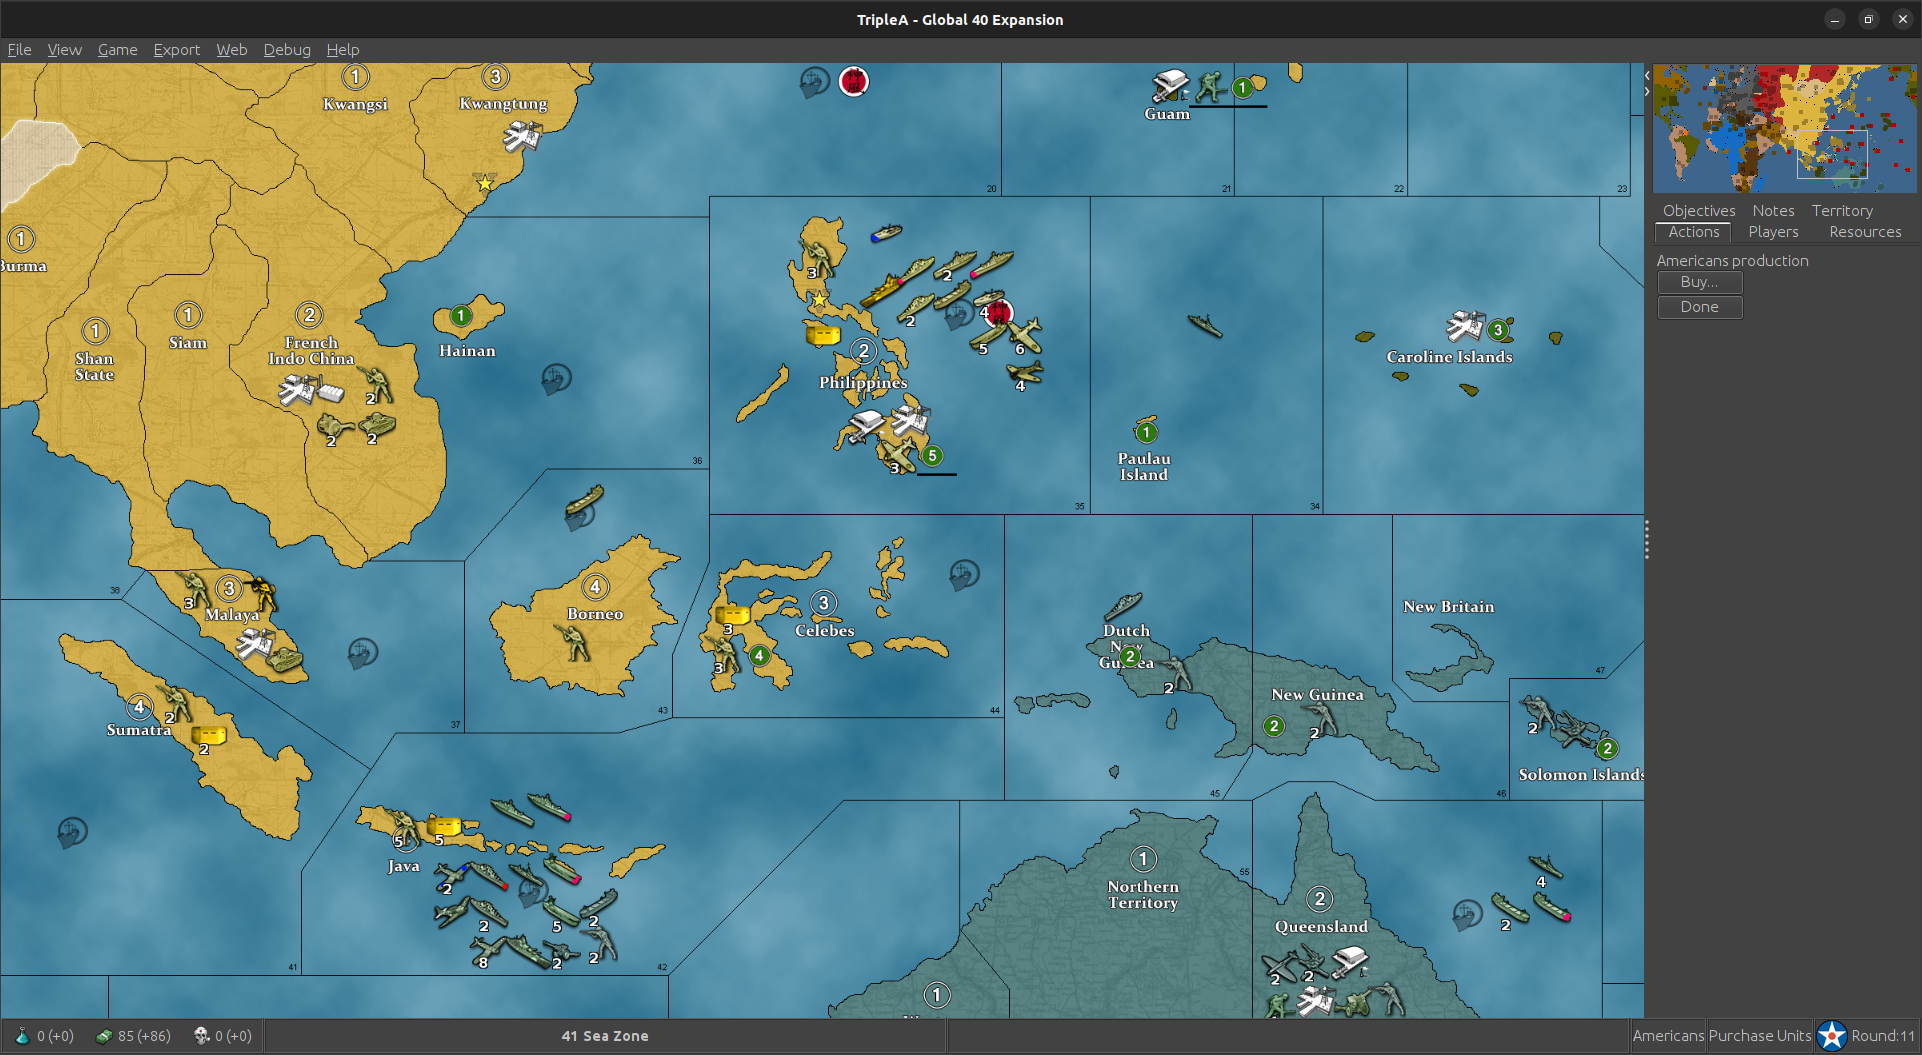Switch to the Territory tab
Screen dimensions: 1922x1055
coord(1841,211)
